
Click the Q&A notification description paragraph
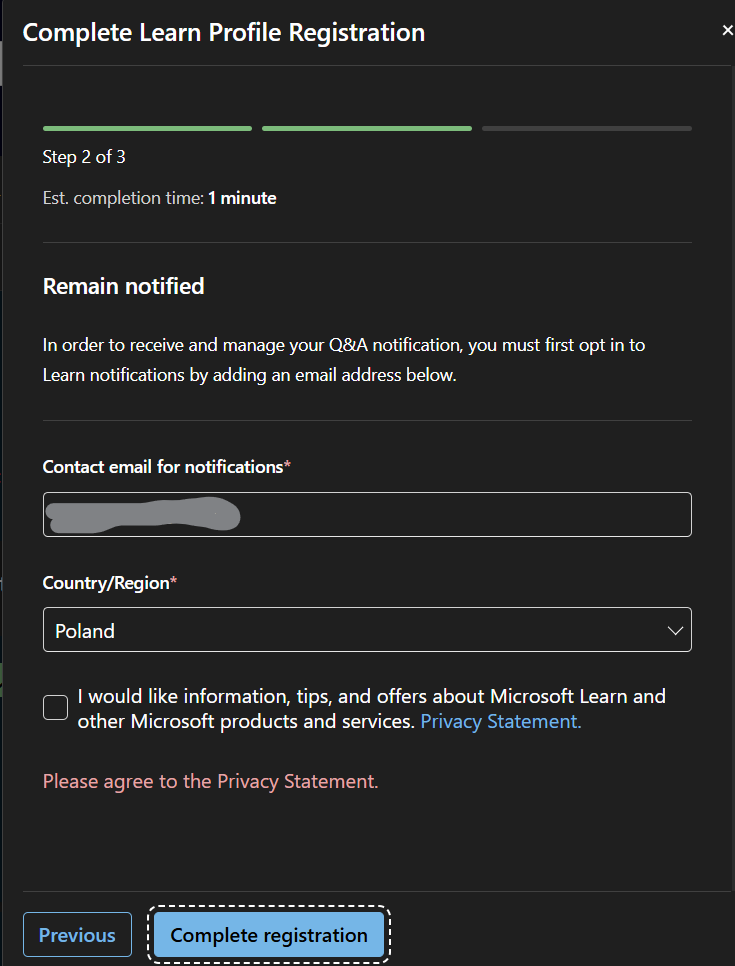344,360
